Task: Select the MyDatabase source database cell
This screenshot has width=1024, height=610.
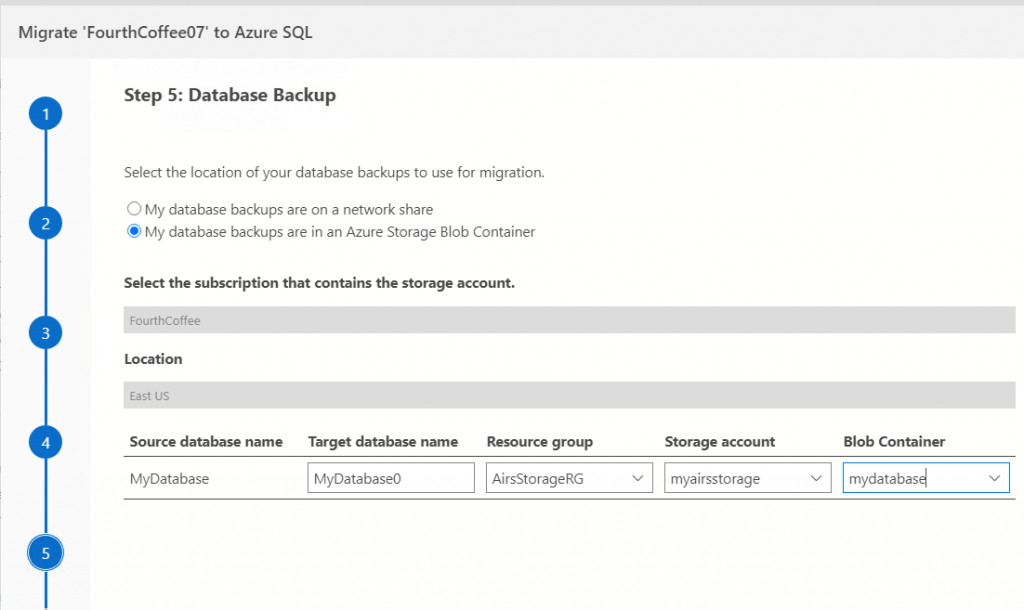Action: coord(170,478)
